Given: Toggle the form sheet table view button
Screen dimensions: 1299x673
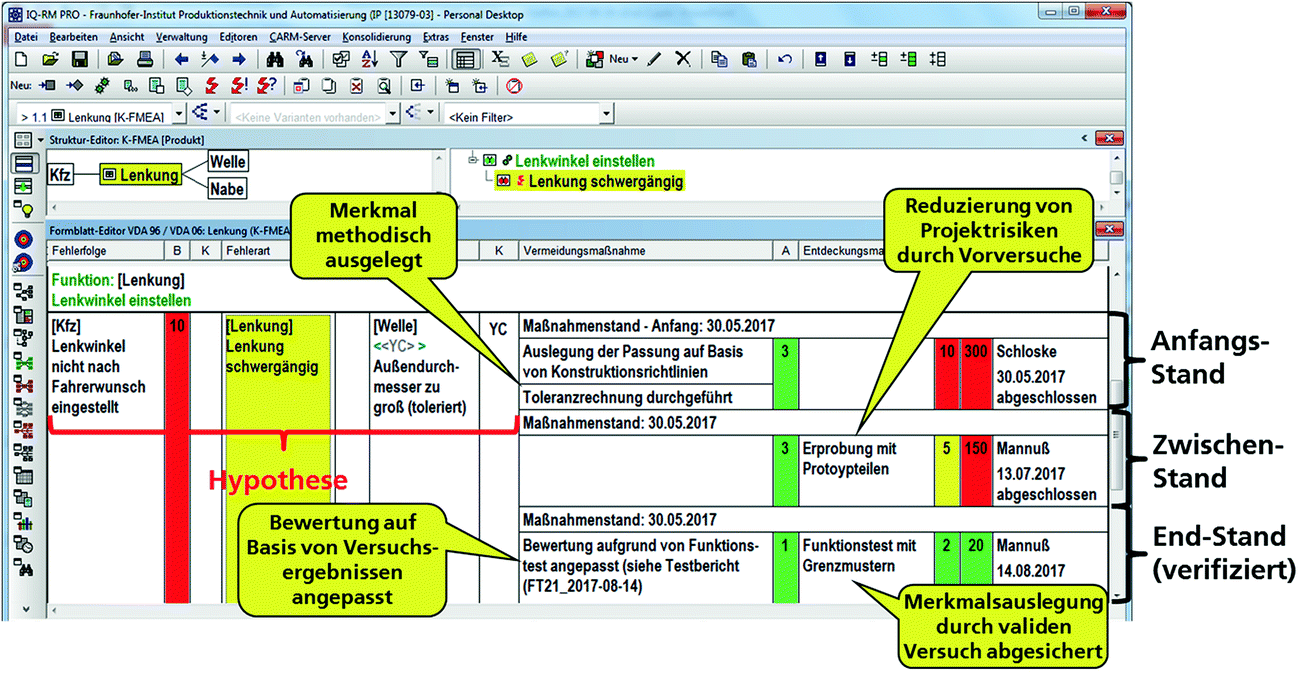Looking at the screenshot, I should 464,59.
